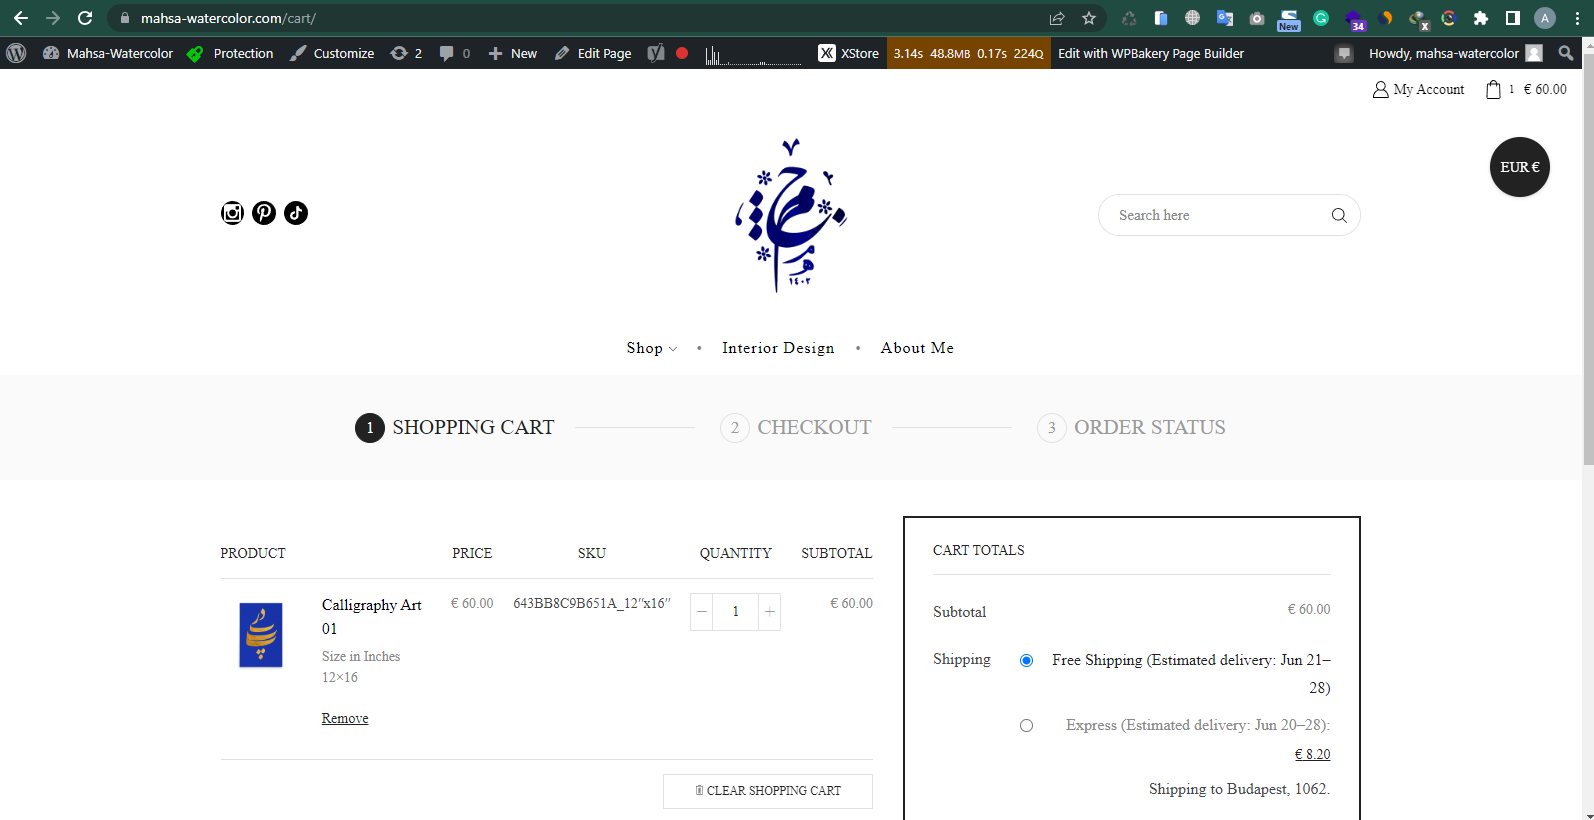Click the admin bar notification speech bubble
The image size is (1594, 820).
click(1344, 53)
